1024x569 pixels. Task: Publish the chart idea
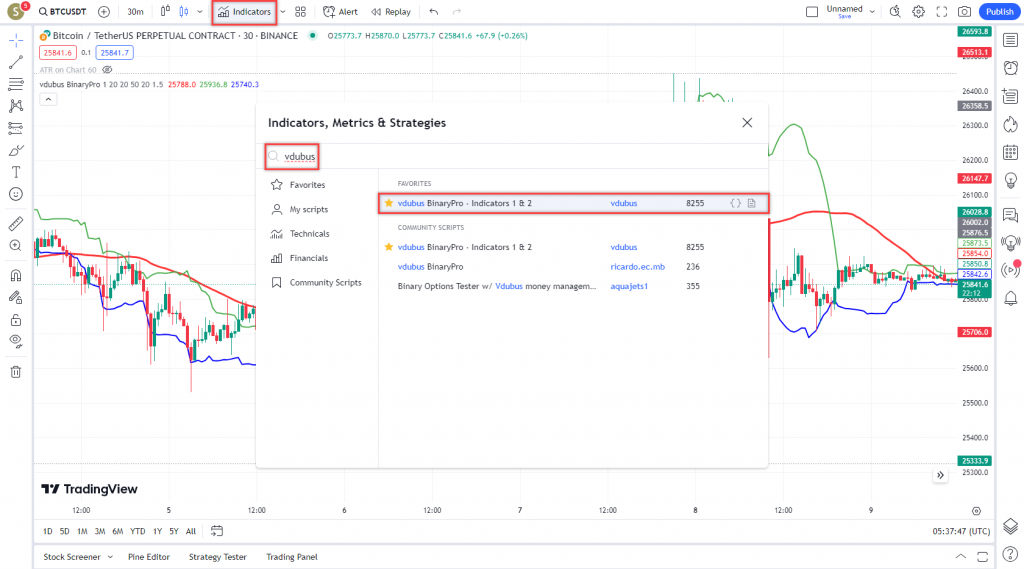[999, 12]
